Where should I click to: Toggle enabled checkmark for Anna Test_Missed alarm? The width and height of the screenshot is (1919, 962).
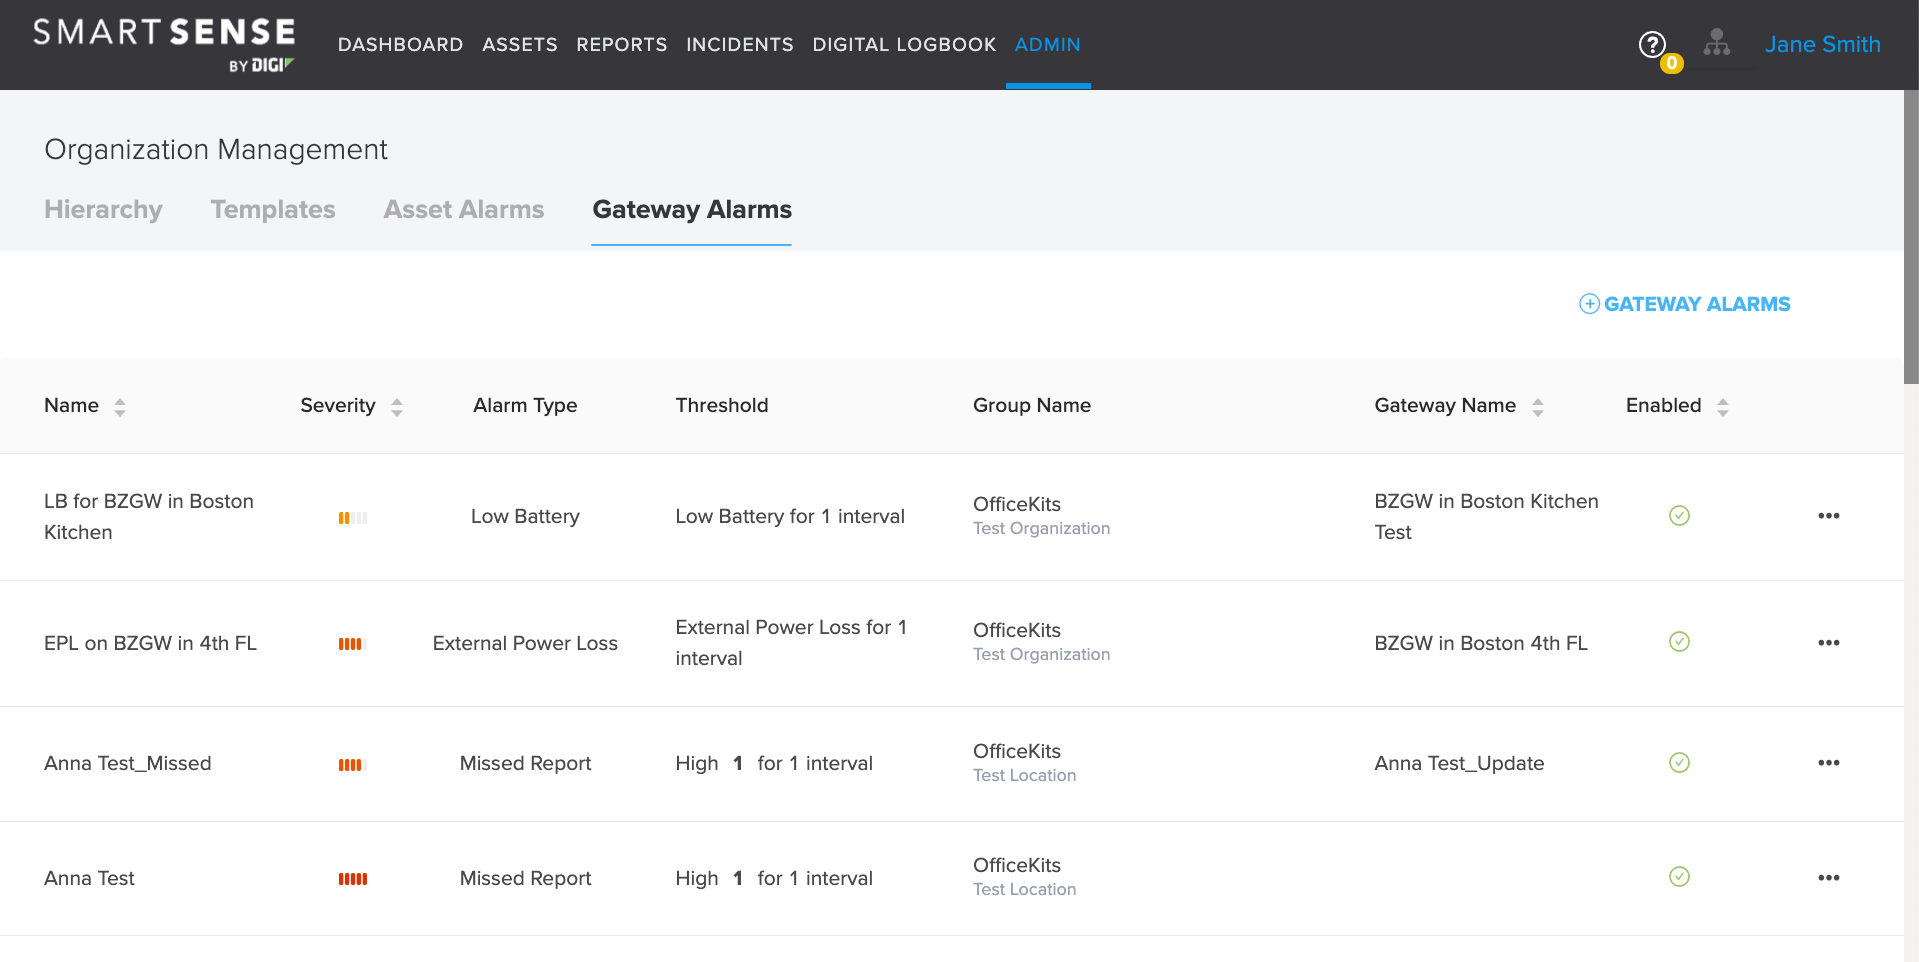[1679, 763]
